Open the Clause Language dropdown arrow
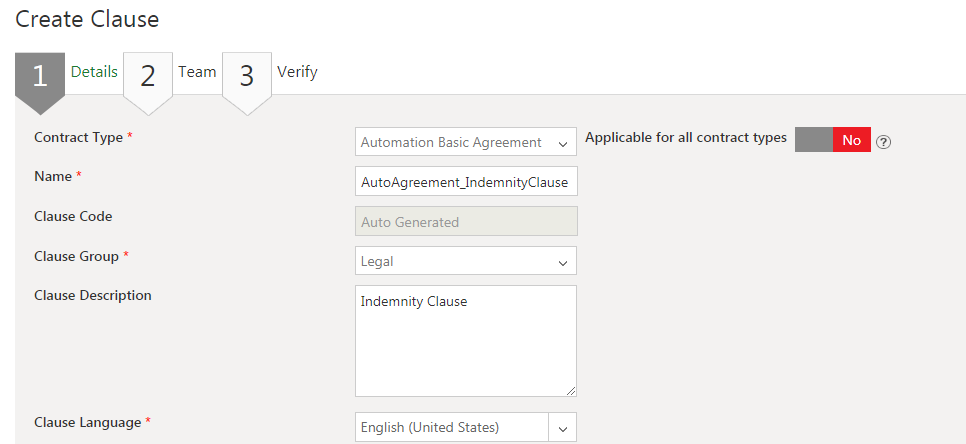This screenshot has height=444, width=966. tap(563, 428)
